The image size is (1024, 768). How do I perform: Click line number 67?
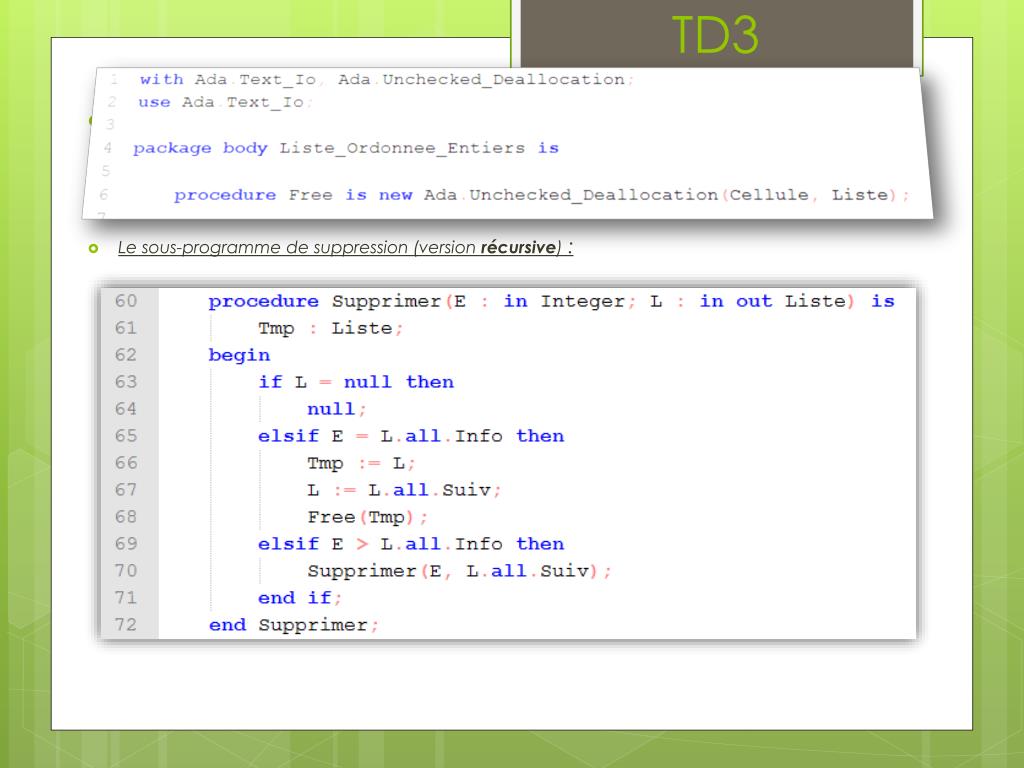coord(125,490)
